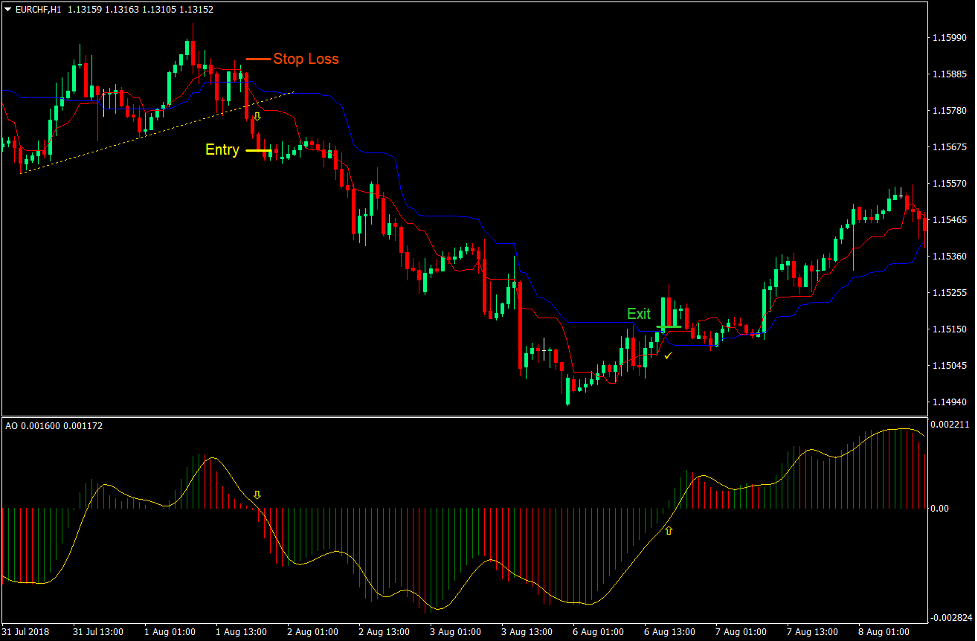Click the Entry text label
The width and height of the screenshot is (977, 641).
(x=221, y=150)
